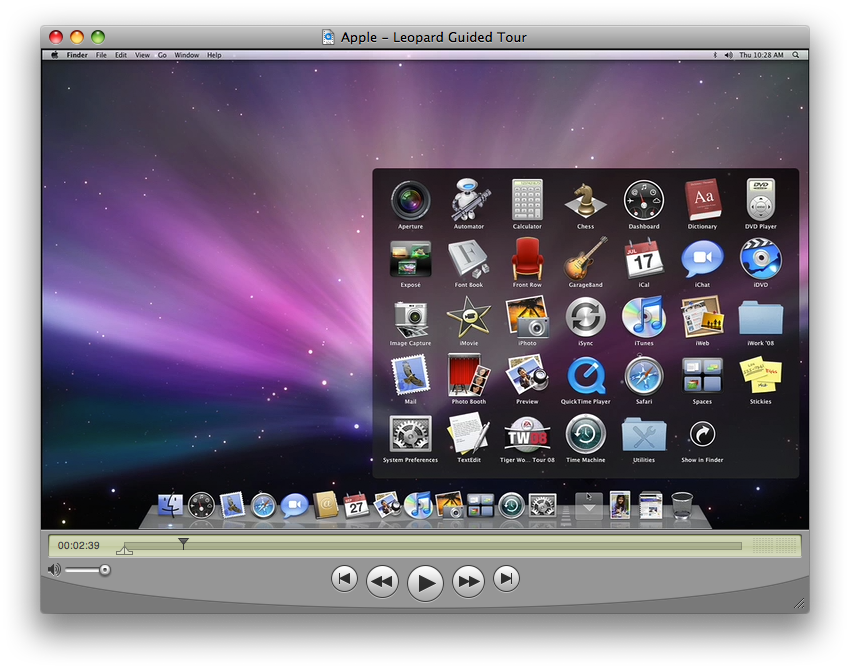Launch iTunes from the Applications stack grid
Viewport: 850px width, 669px height.
pyautogui.click(x=643, y=317)
